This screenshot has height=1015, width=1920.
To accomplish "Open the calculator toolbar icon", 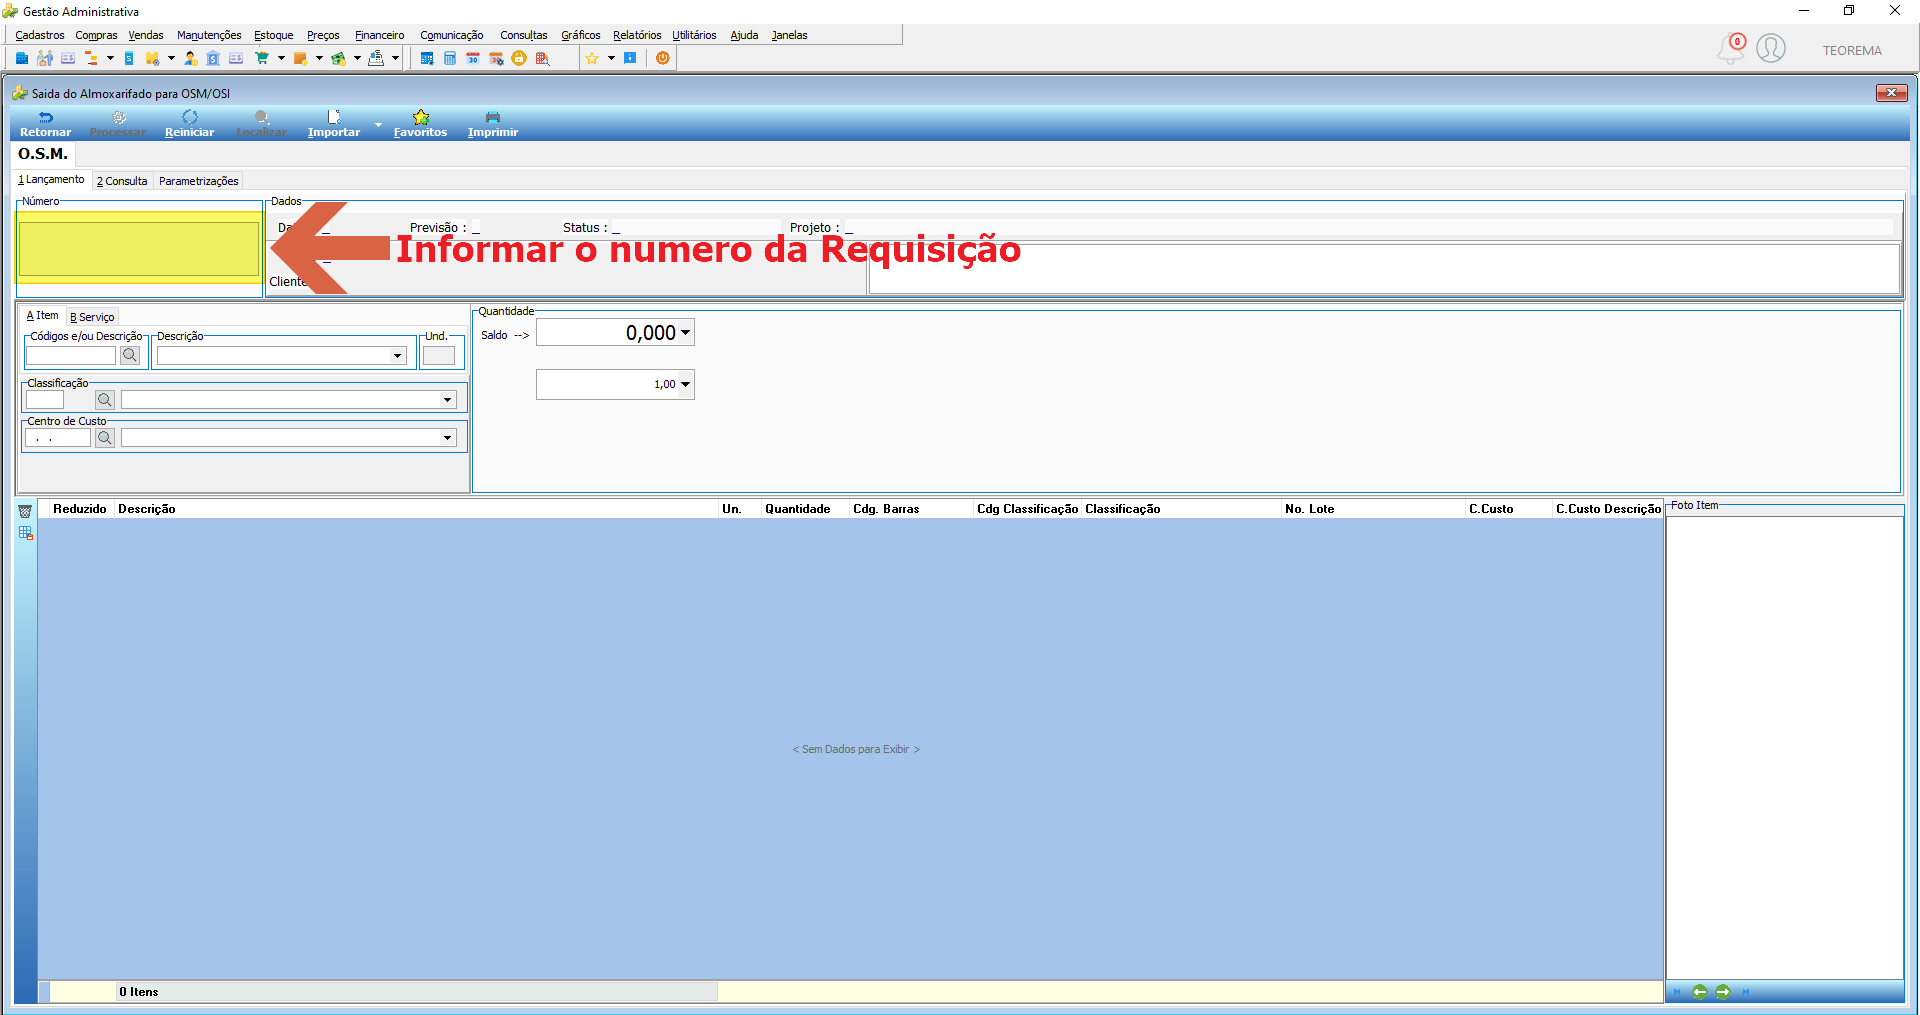I will (450, 58).
